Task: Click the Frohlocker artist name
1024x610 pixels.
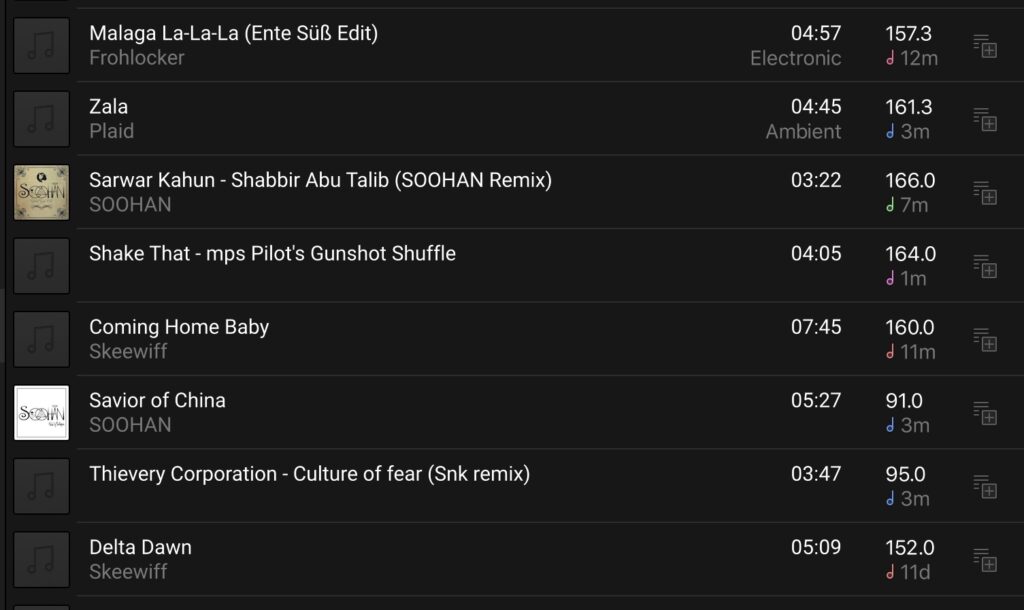Action: (137, 57)
